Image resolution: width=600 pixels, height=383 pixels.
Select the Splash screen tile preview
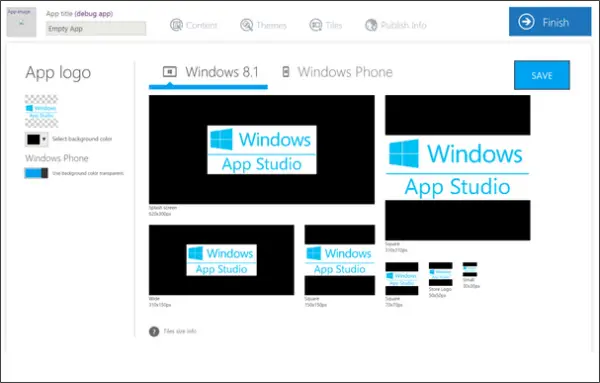pos(262,150)
